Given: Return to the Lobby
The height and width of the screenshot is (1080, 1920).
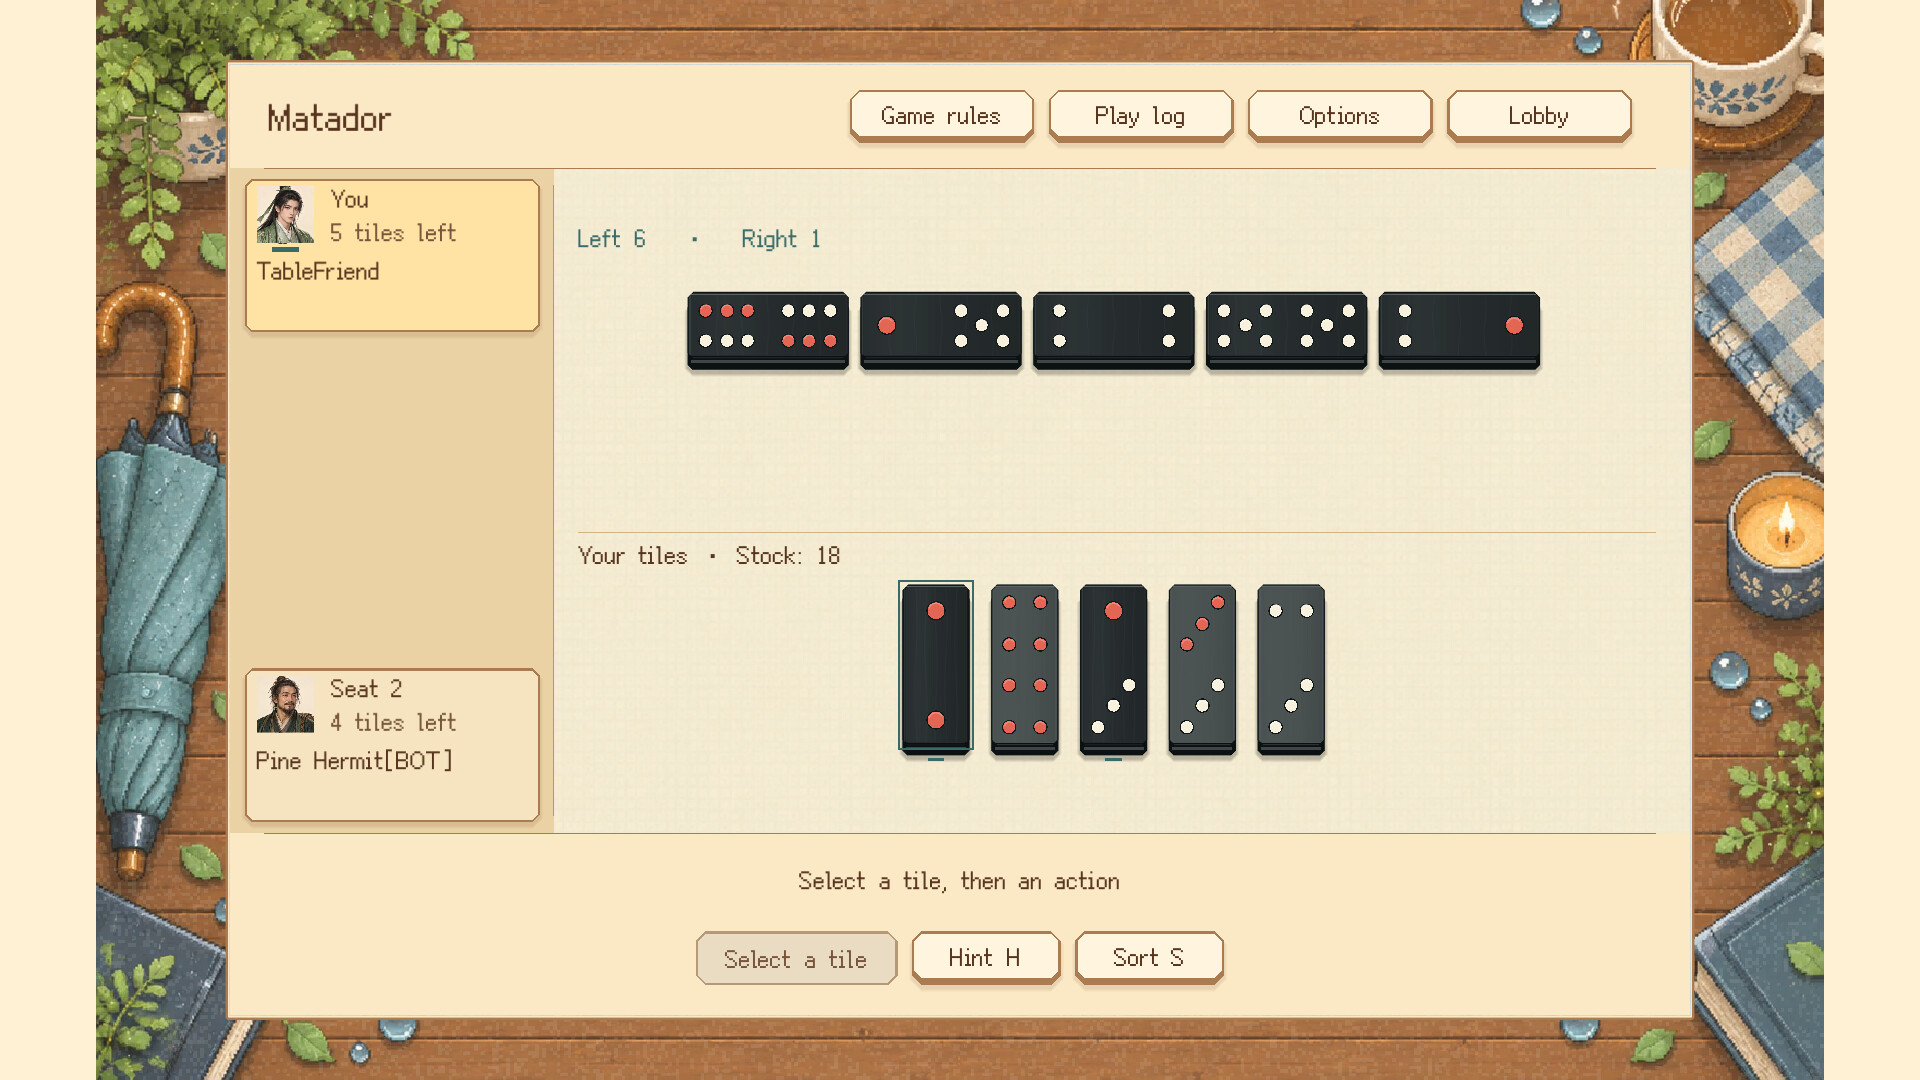Looking at the screenshot, I should pos(1538,116).
